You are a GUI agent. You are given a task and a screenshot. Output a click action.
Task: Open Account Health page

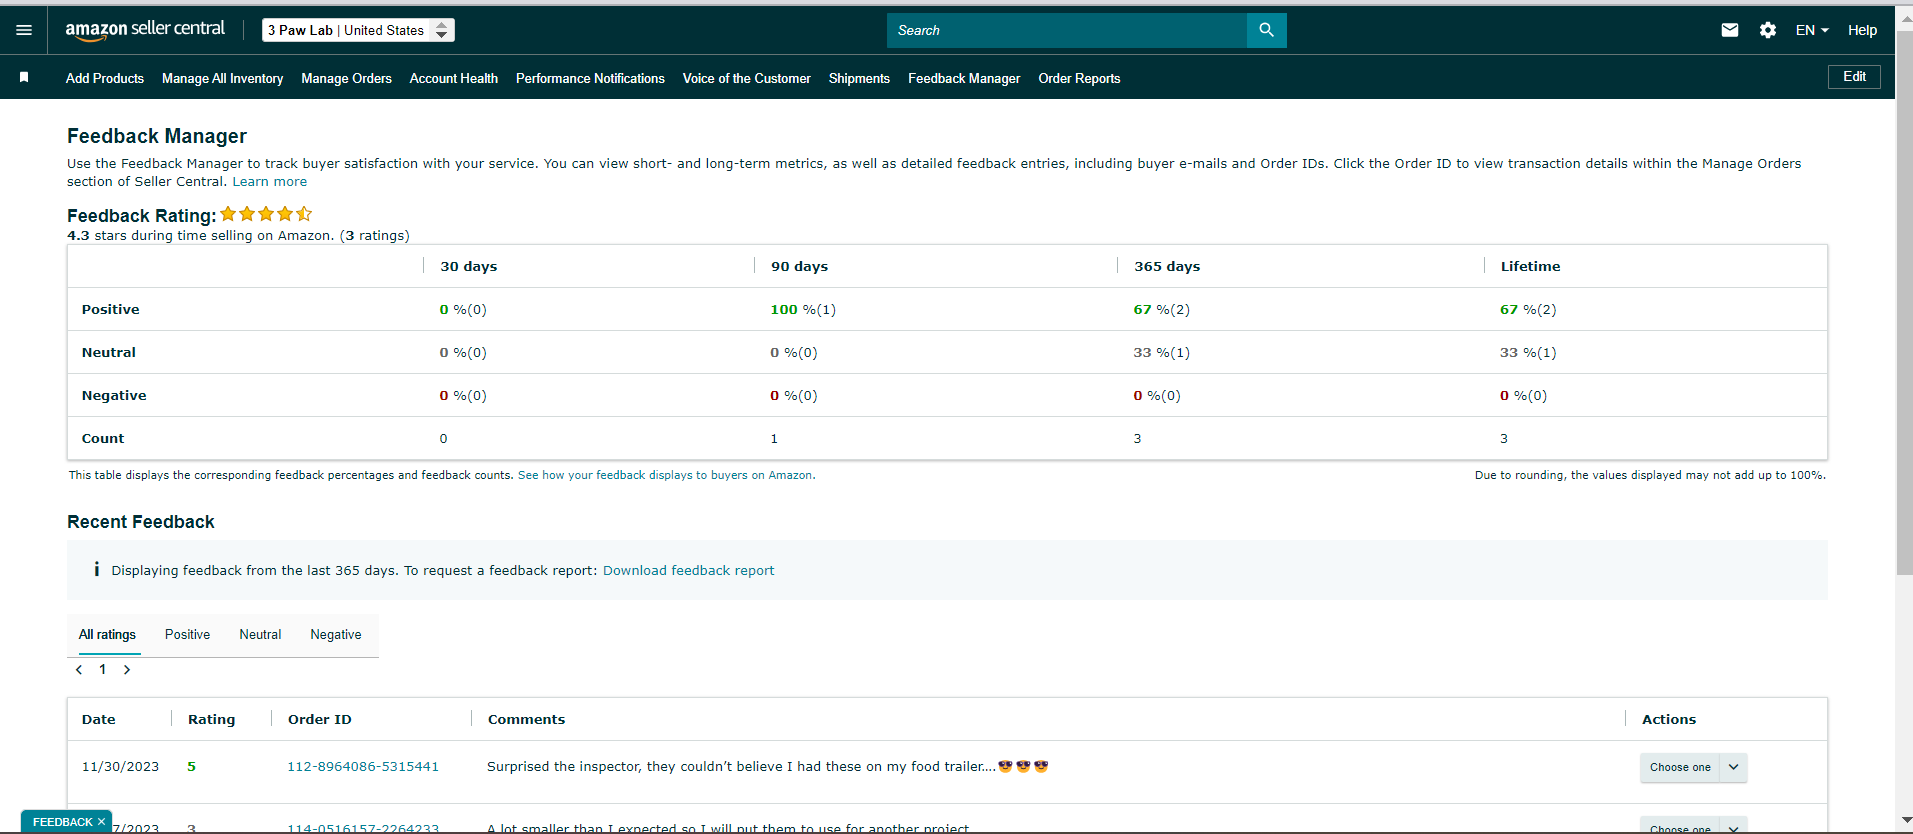pyautogui.click(x=453, y=78)
